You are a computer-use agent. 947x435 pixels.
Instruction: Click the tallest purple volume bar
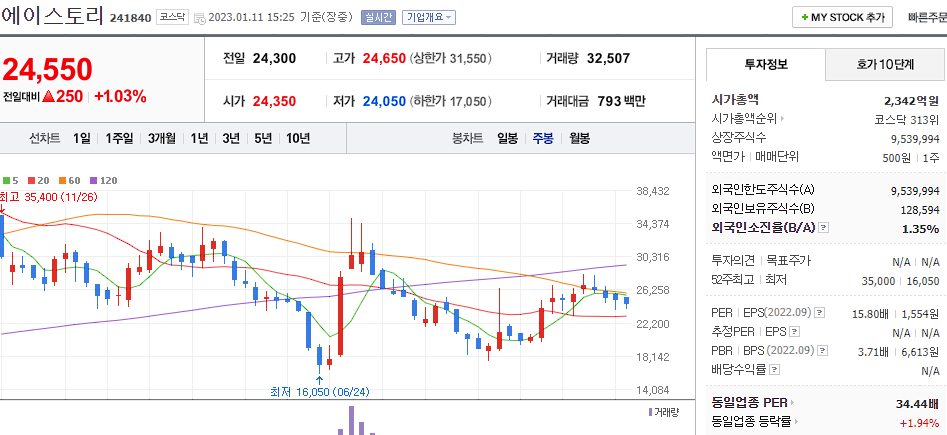(x=350, y=420)
